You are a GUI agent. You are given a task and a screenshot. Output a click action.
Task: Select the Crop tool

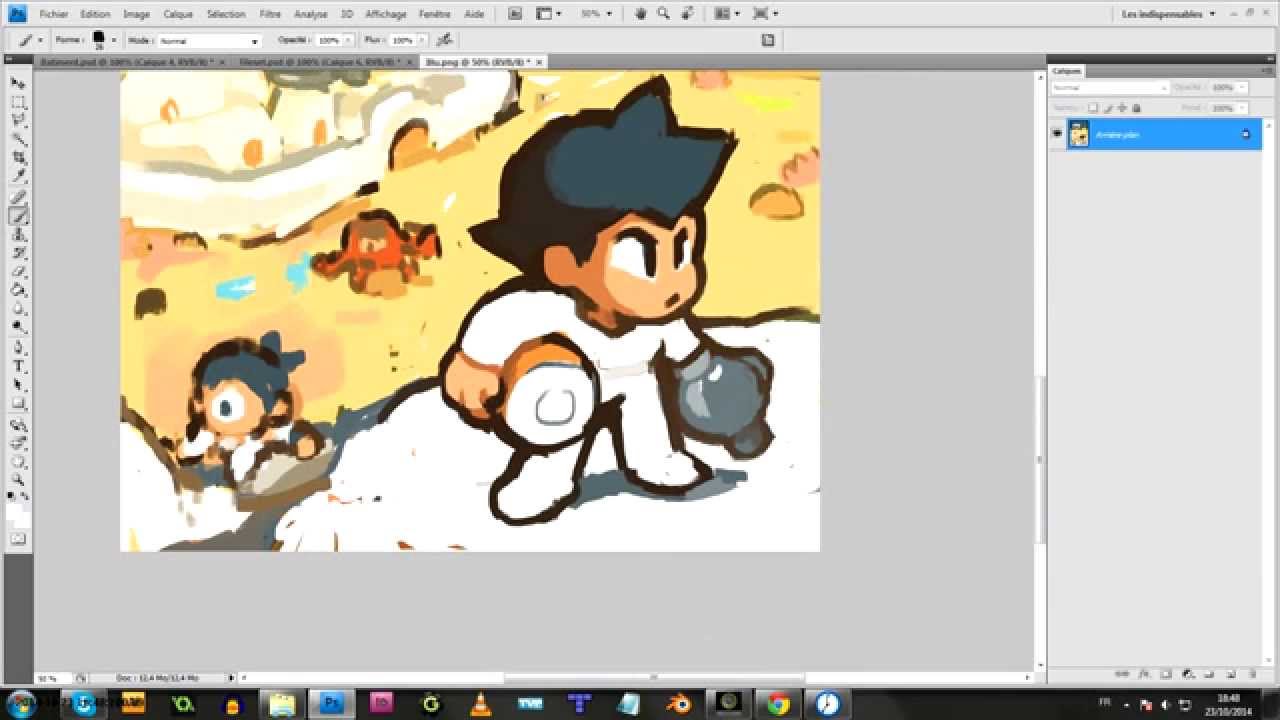coord(18,159)
